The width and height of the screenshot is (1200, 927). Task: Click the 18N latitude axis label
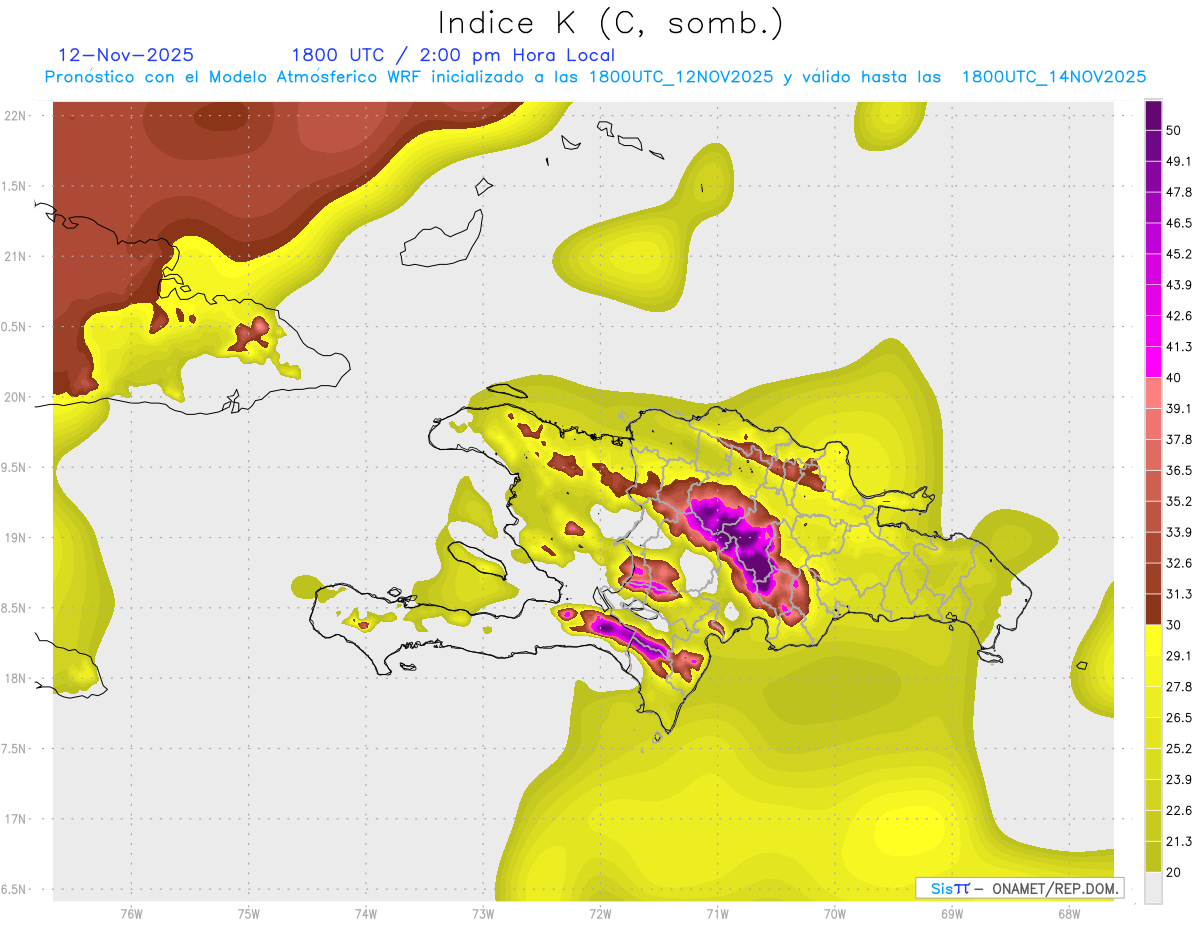point(15,679)
